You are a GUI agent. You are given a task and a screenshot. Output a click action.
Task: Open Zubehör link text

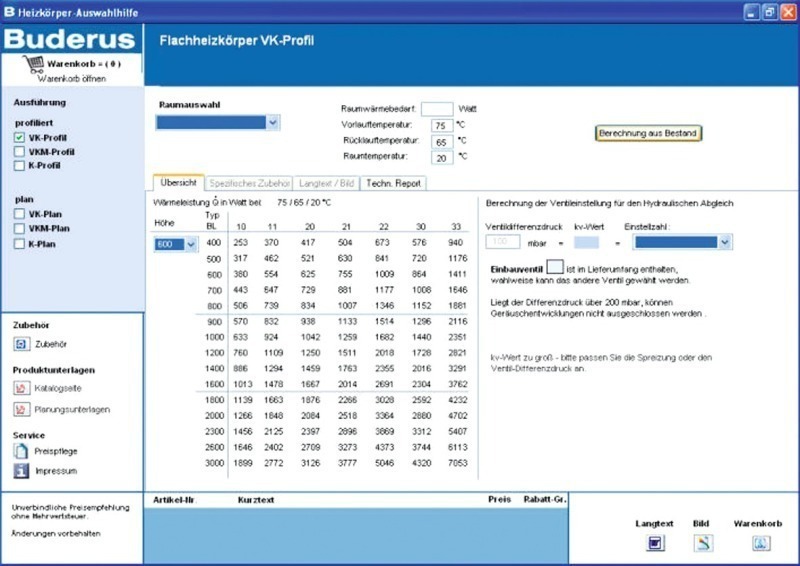[51, 344]
